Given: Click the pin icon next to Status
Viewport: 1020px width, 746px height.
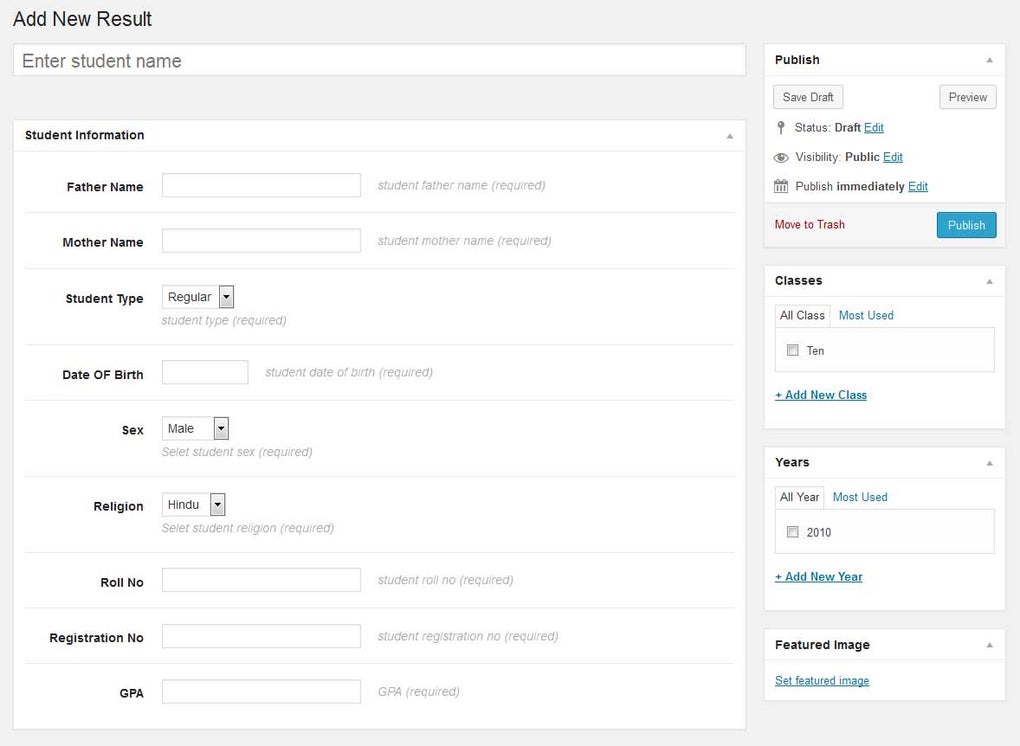Looking at the screenshot, I should pos(780,127).
